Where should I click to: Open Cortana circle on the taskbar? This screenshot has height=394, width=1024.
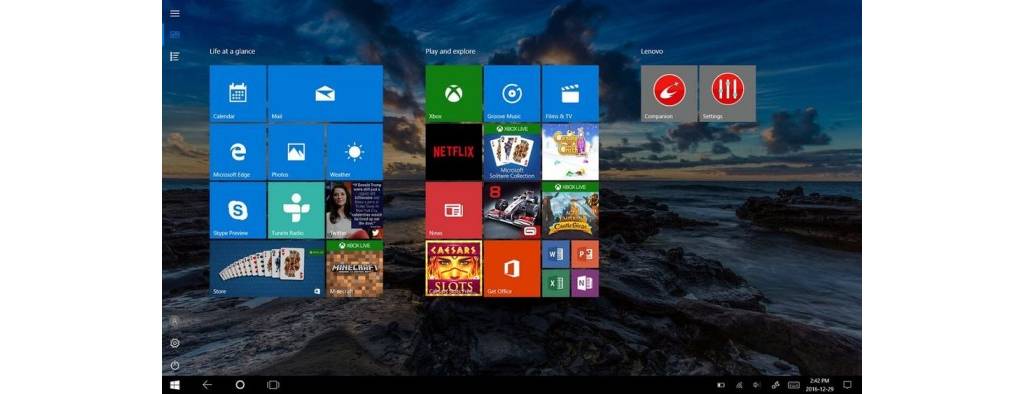point(240,385)
